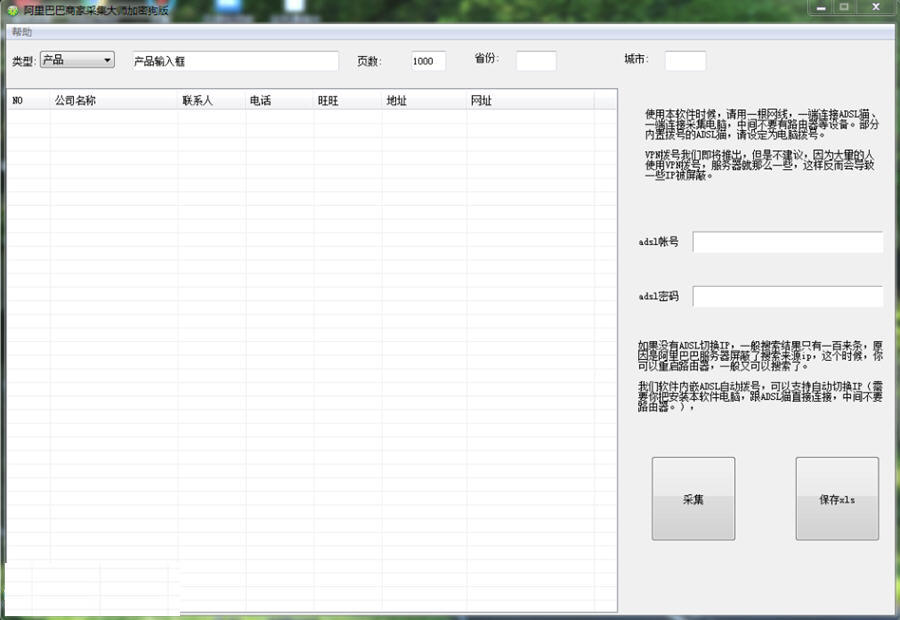Image resolution: width=900 pixels, height=620 pixels.
Task: Click the 我们软件内嵌ADSL自动拨号 paragraph
Action: (x=760, y=396)
